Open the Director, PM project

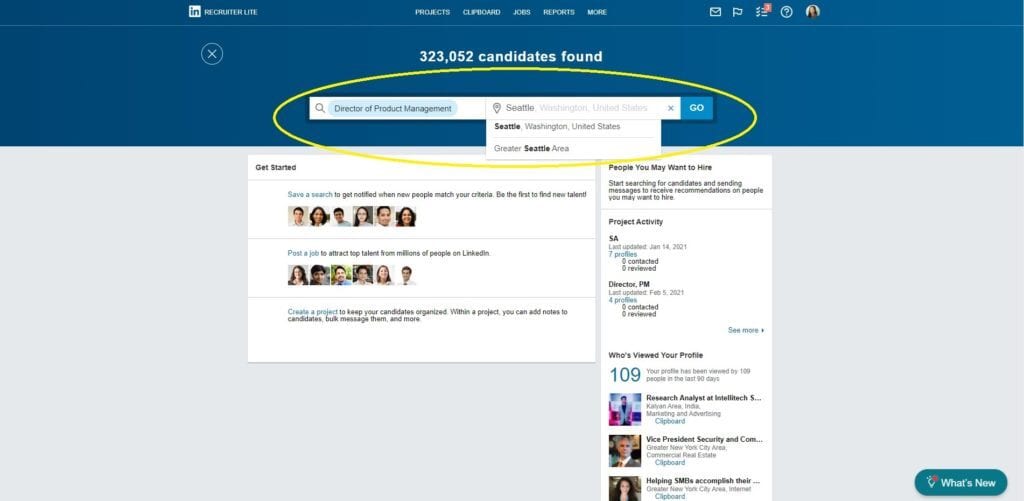(x=629, y=284)
